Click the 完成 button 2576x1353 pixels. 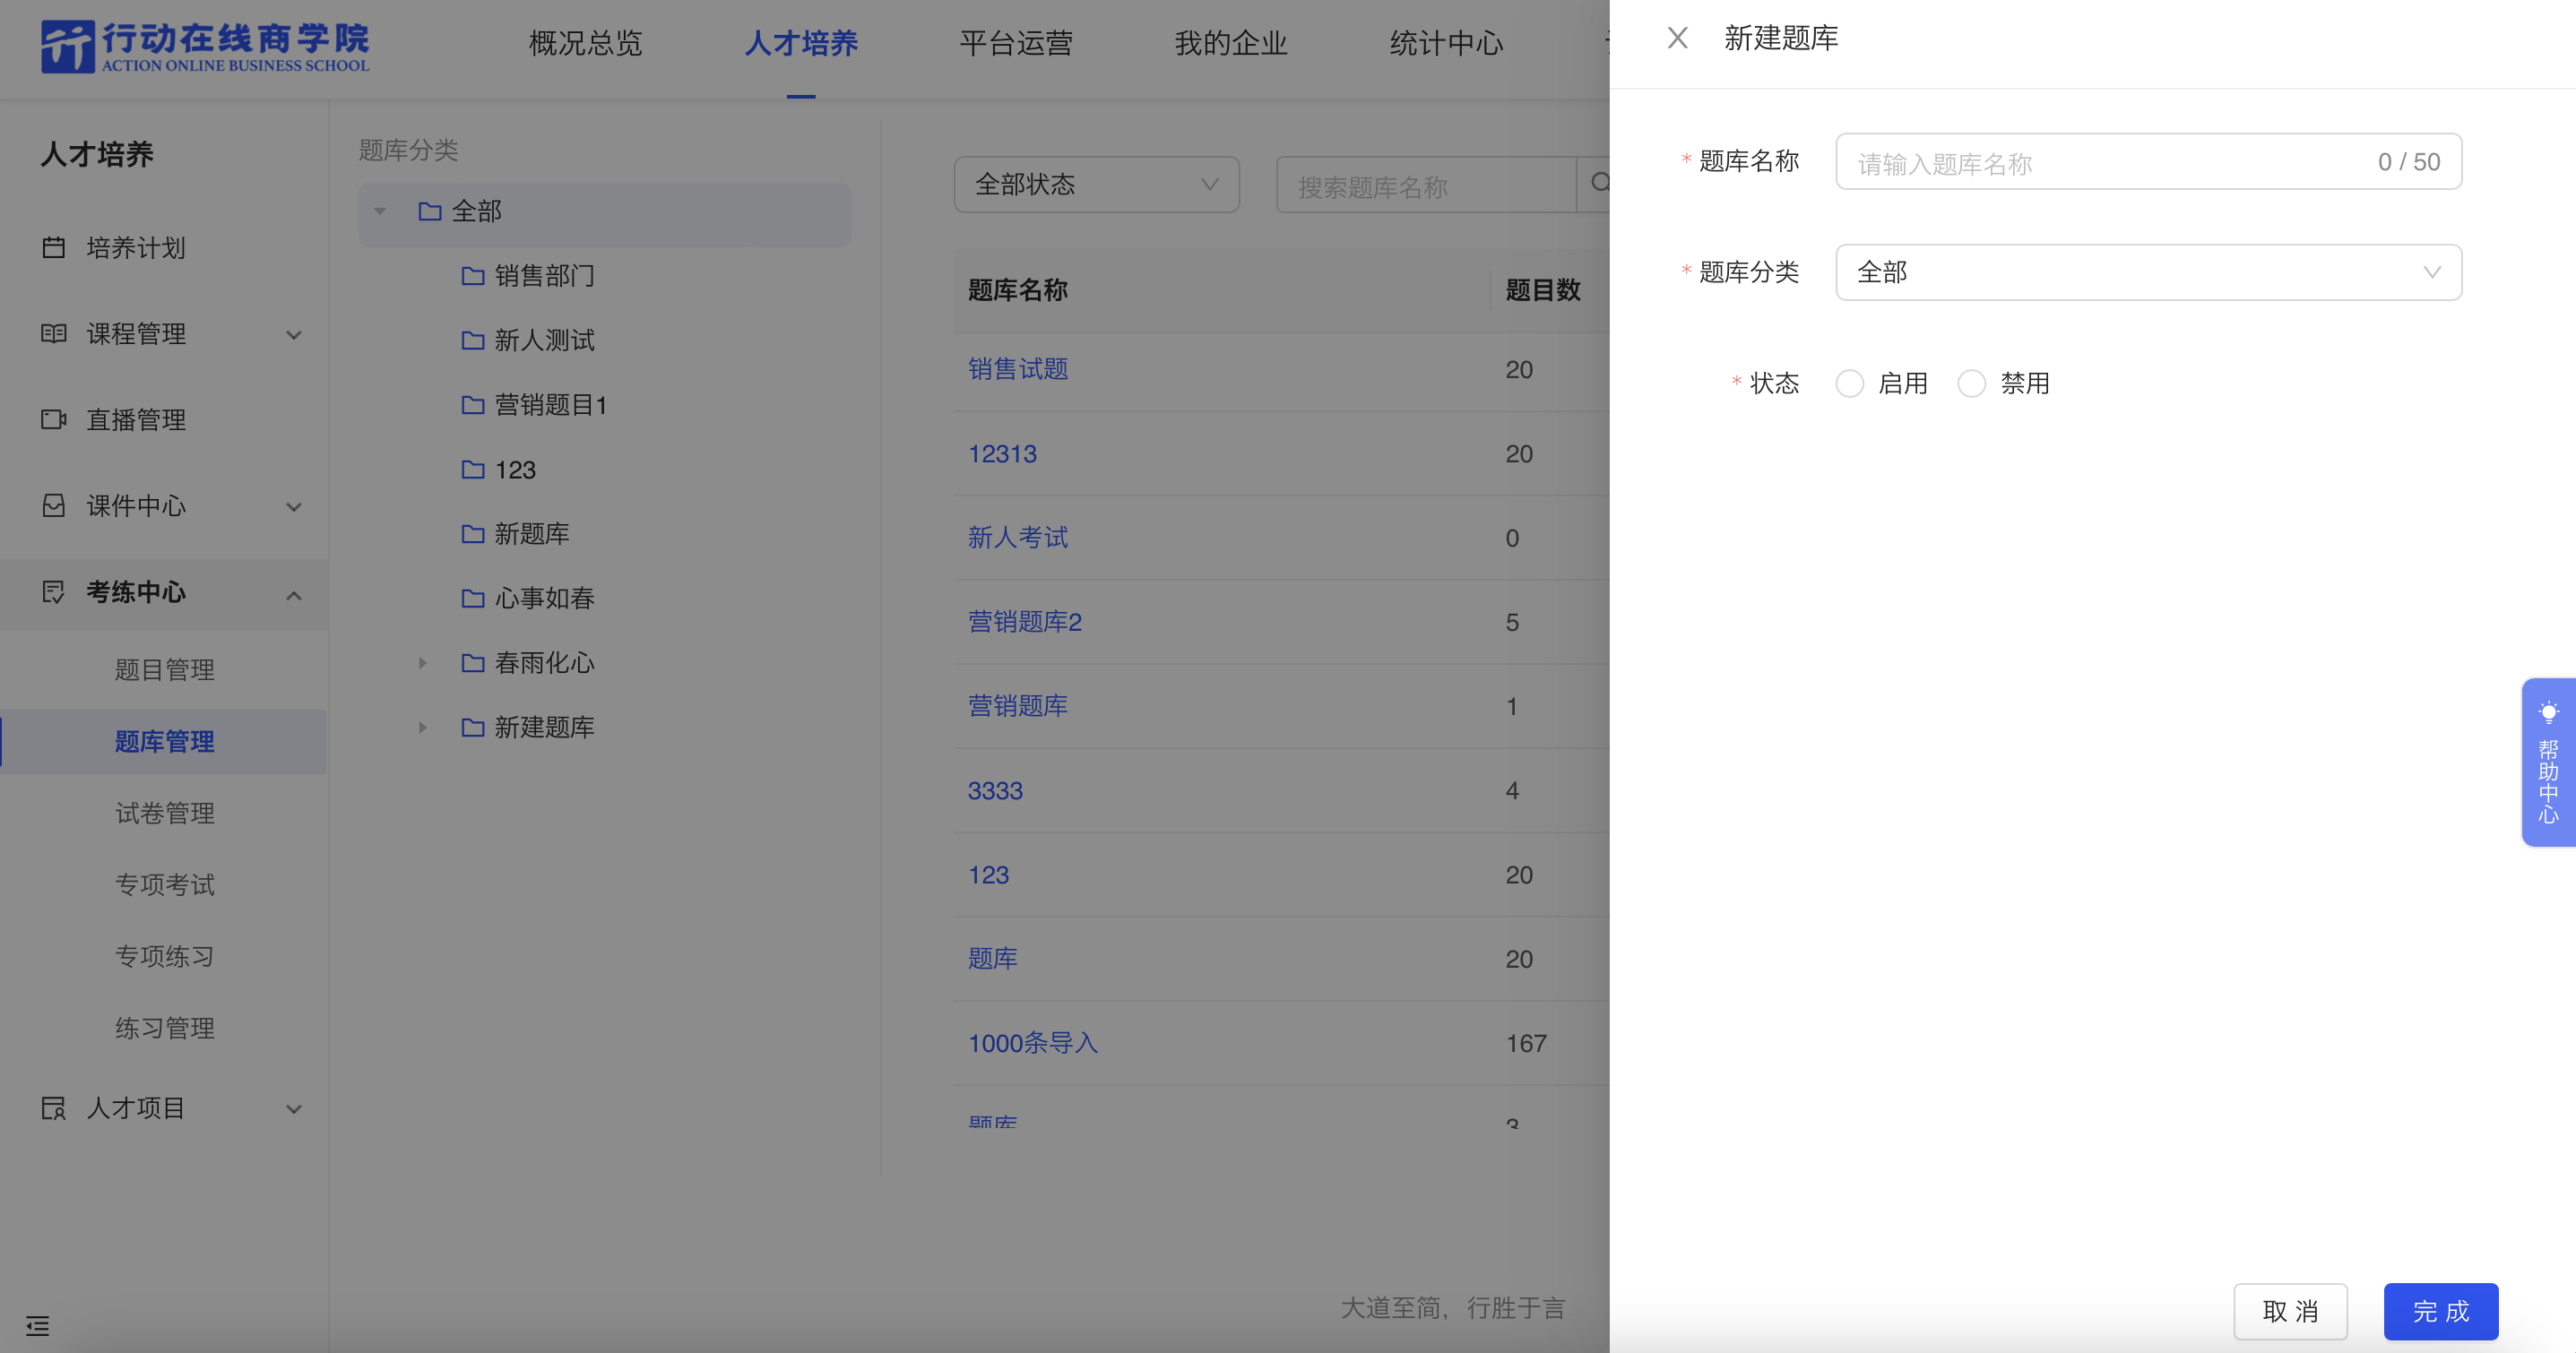pyautogui.click(x=2441, y=1311)
